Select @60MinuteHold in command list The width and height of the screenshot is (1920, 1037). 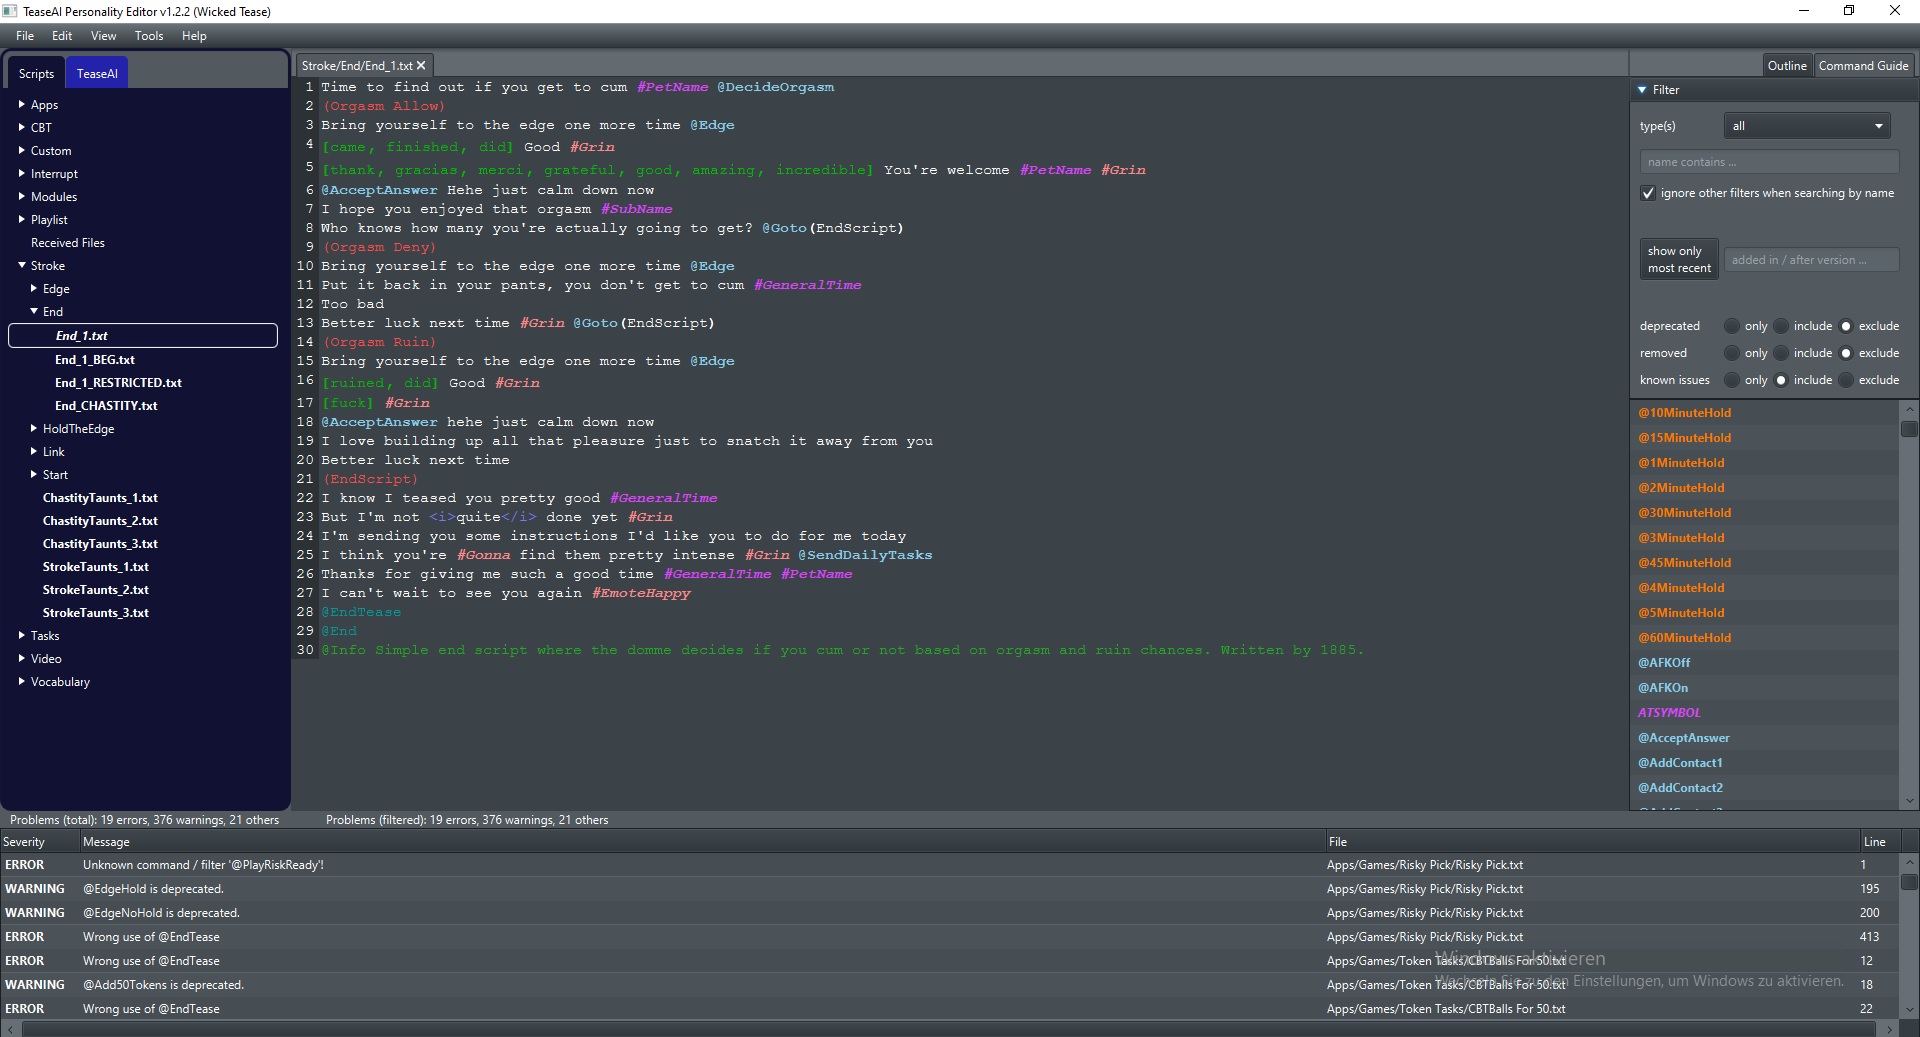(x=1684, y=638)
